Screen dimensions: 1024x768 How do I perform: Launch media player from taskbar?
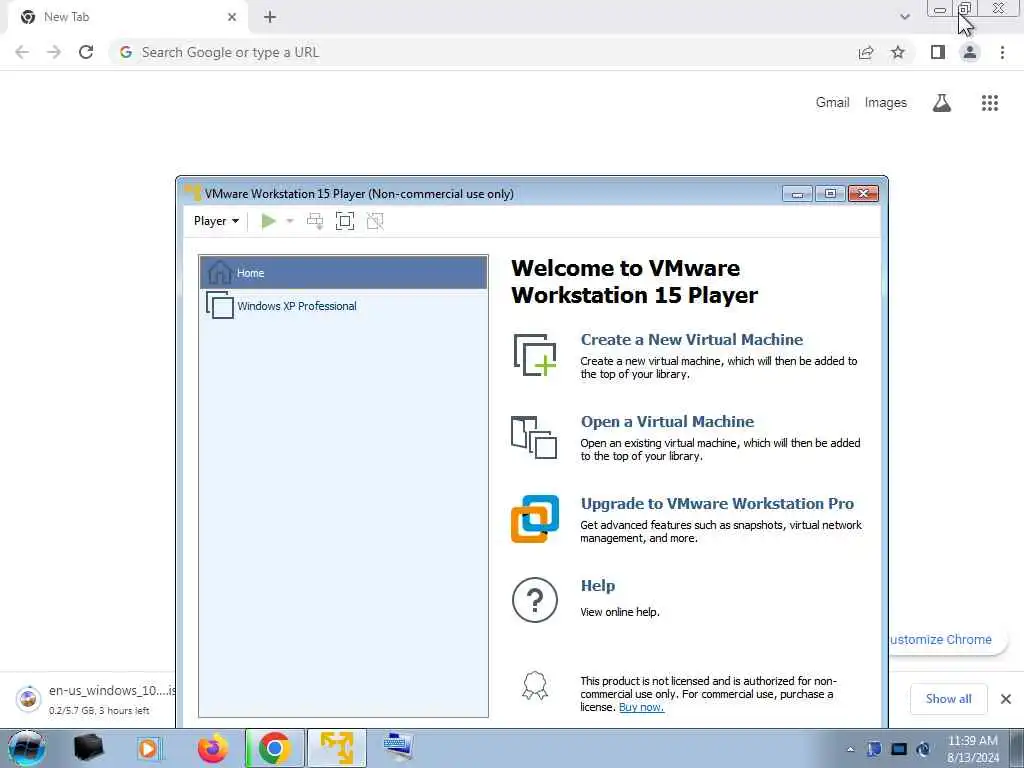150,748
